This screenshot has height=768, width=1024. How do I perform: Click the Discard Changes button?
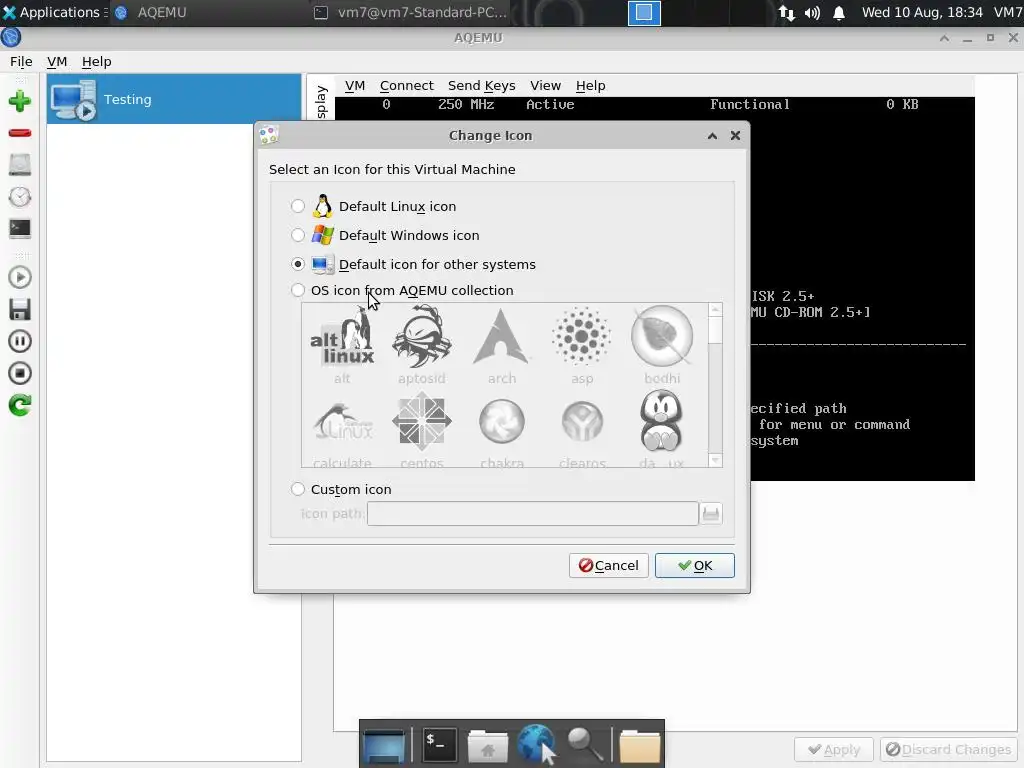click(948, 750)
